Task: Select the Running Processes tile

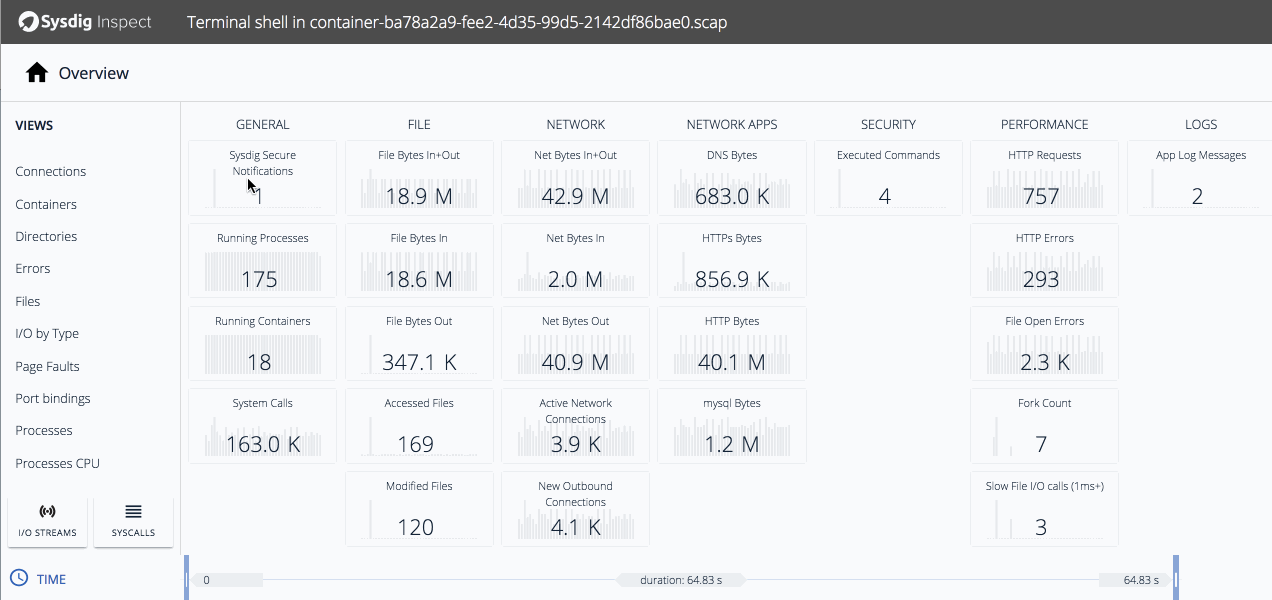Action: point(263,261)
